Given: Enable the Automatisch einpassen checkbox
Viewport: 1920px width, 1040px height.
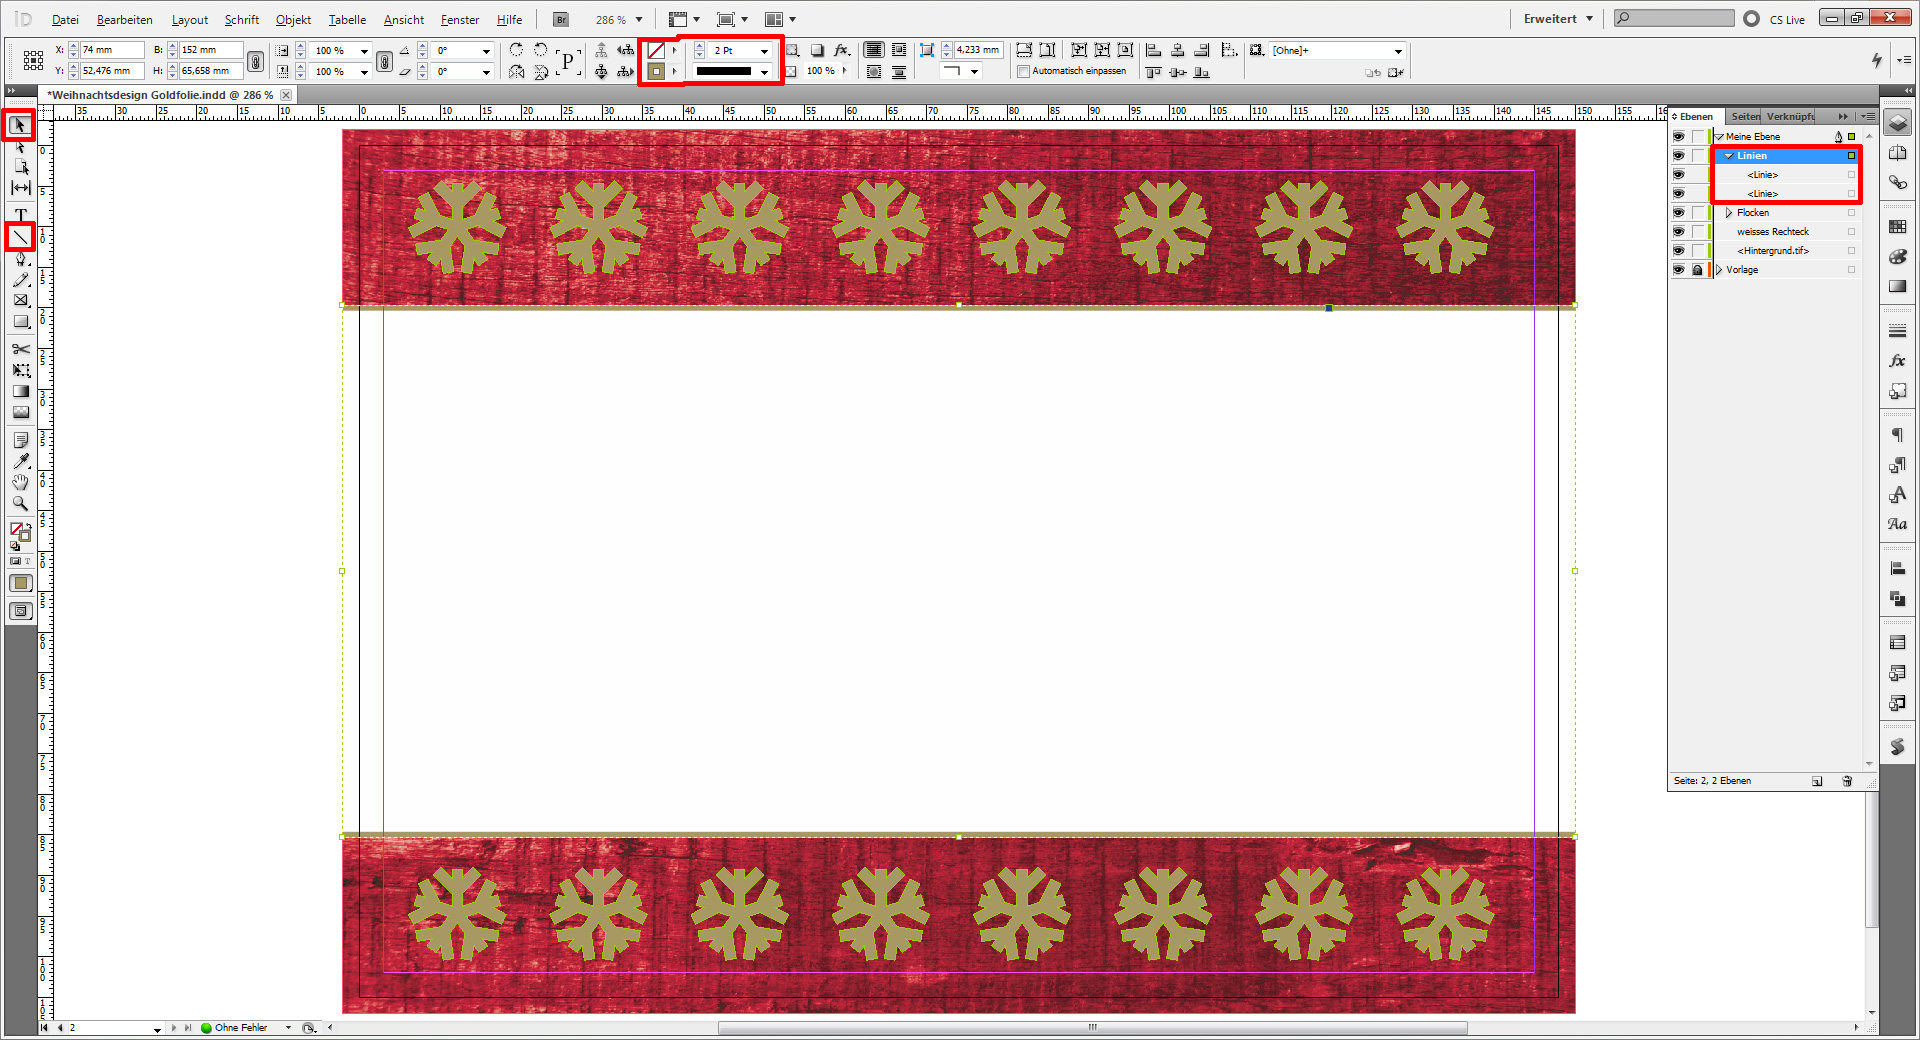Looking at the screenshot, I should (x=1023, y=71).
